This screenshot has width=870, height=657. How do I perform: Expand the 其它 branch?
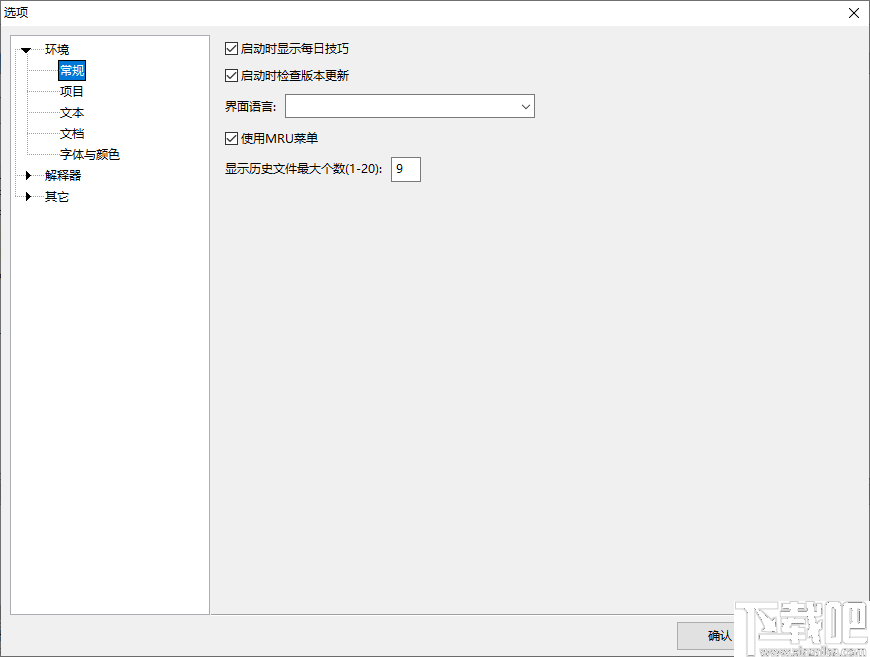coord(28,196)
